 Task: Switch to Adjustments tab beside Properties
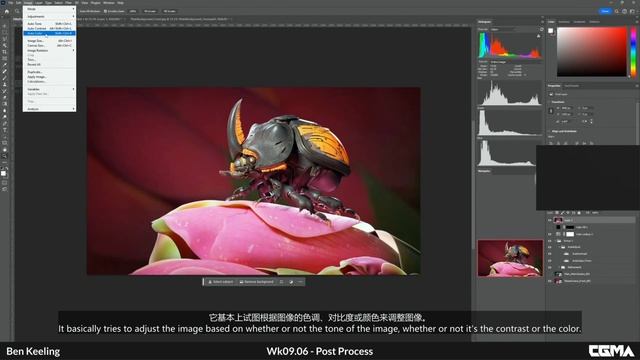[x=572, y=86]
